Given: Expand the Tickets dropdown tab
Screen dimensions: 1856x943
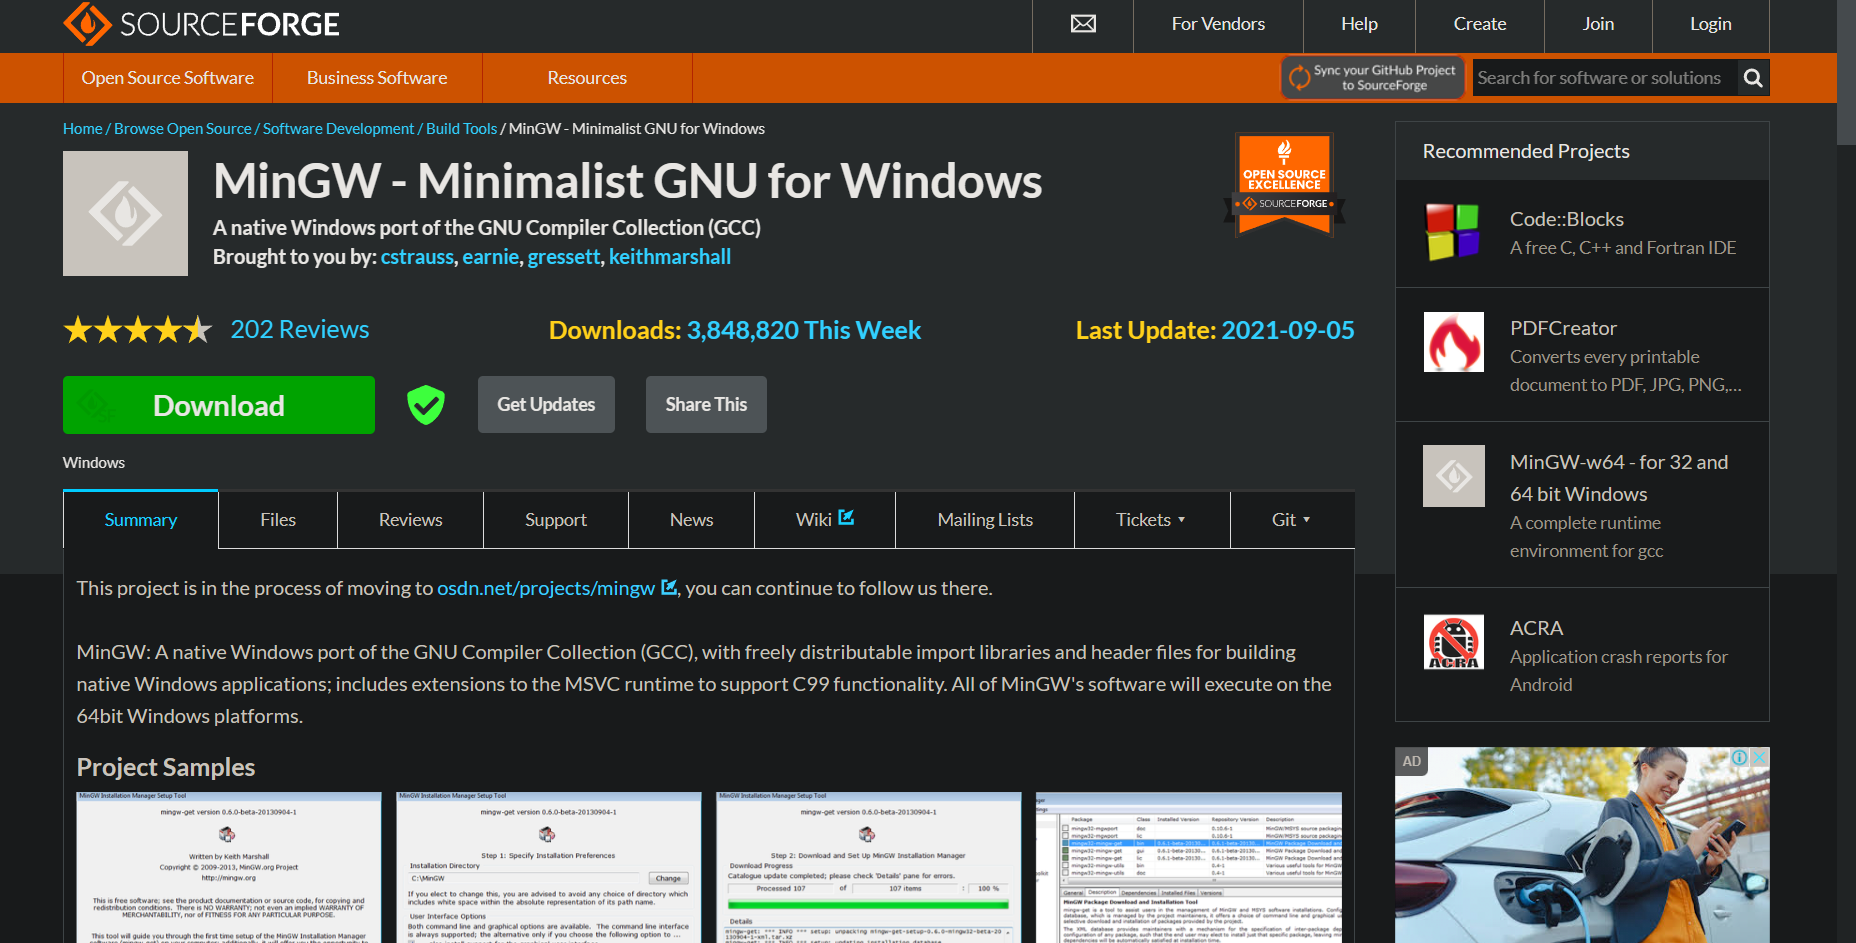Looking at the screenshot, I should coord(1151,520).
